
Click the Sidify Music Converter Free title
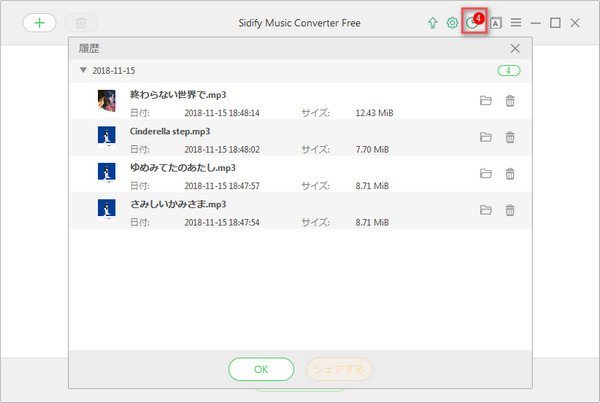point(300,23)
